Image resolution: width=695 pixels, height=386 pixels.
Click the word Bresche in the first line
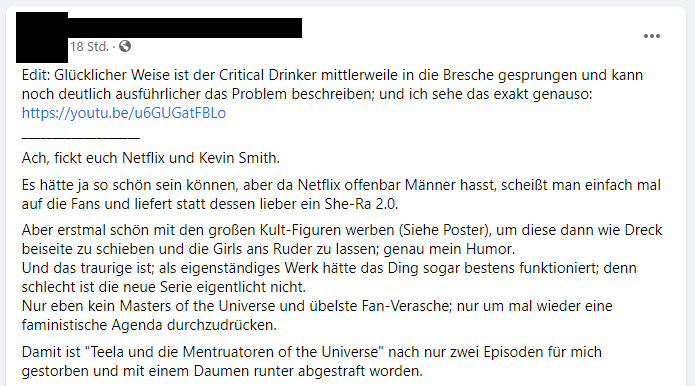(x=468, y=75)
